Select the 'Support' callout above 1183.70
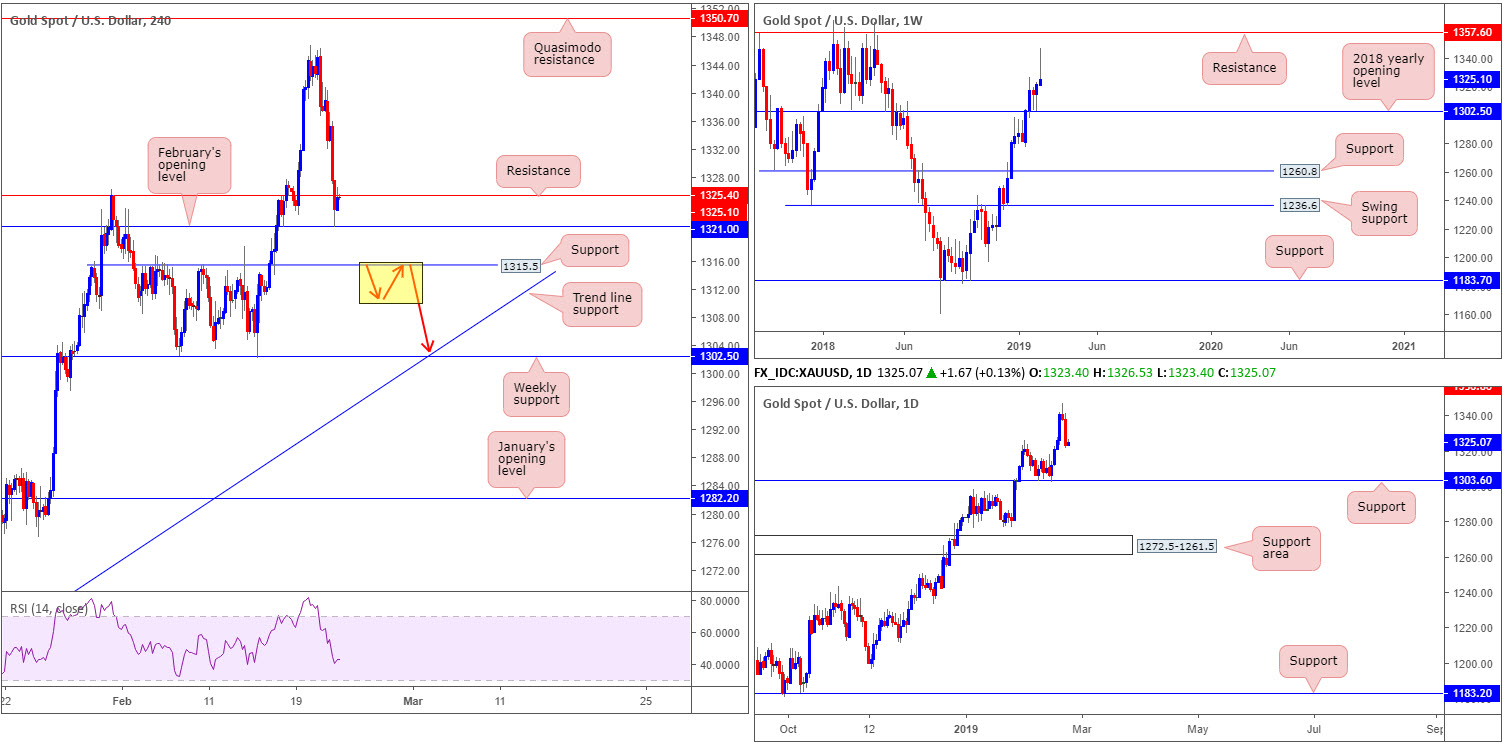Image resolution: width=1504 pixels, height=744 pixels. (1299, 251)
